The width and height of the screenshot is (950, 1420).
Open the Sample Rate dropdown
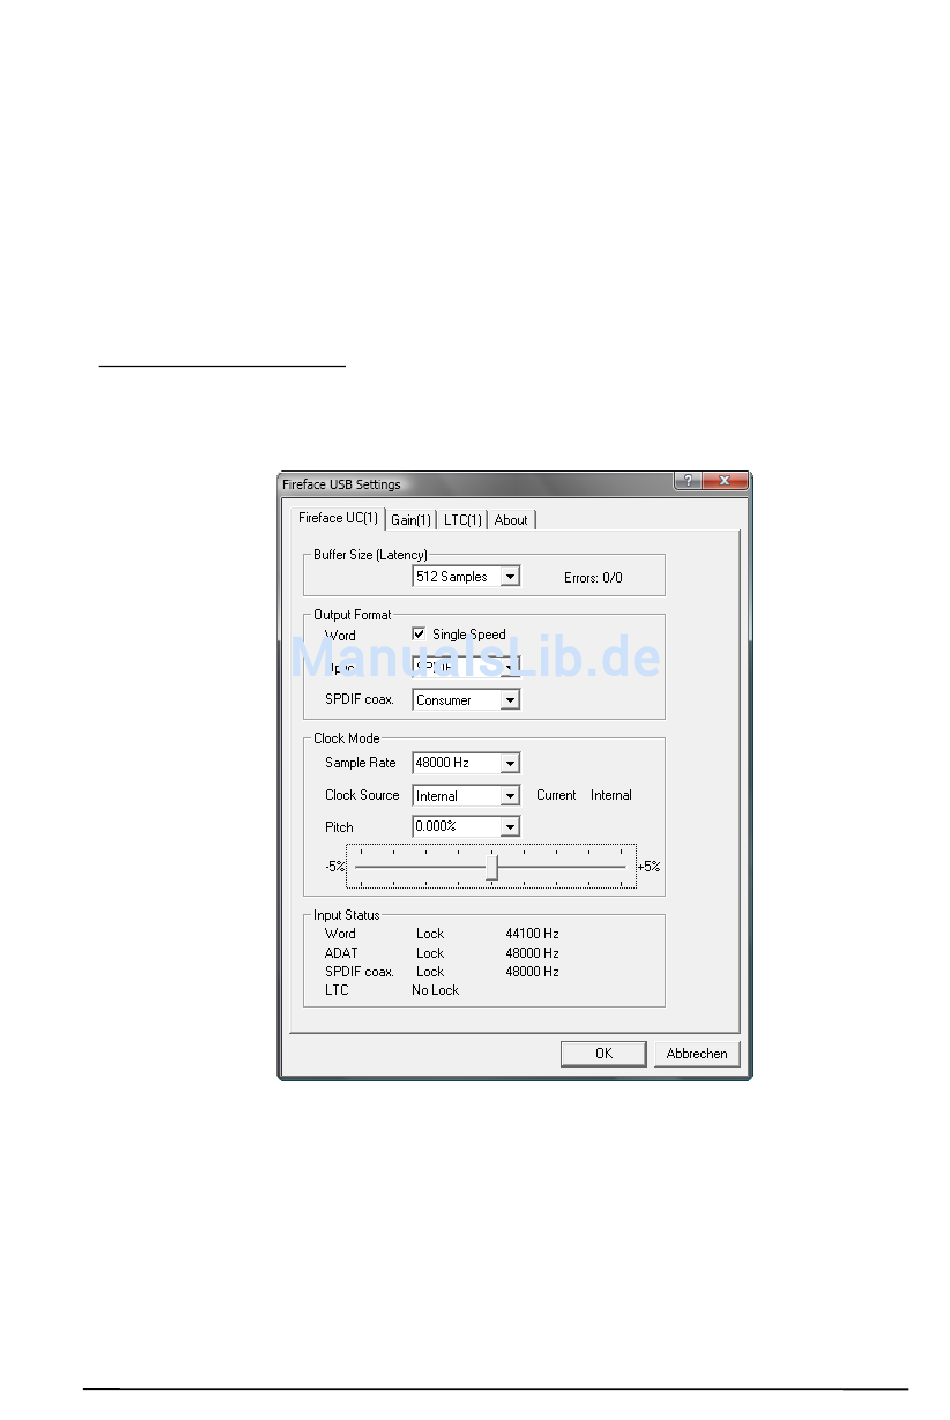pos(510,764)
